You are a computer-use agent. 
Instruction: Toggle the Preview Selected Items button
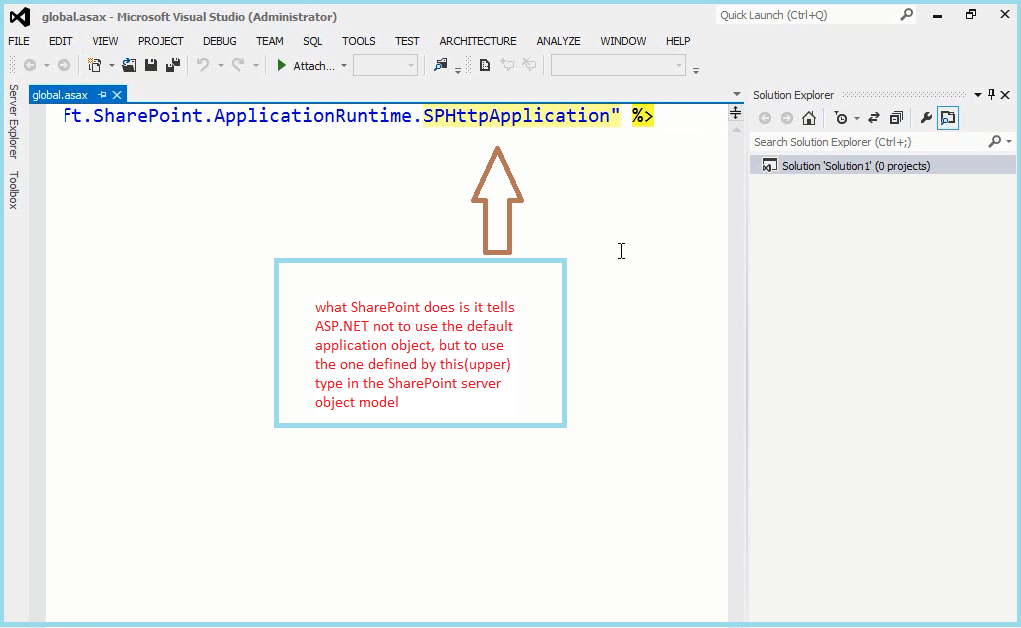(948, 118)
